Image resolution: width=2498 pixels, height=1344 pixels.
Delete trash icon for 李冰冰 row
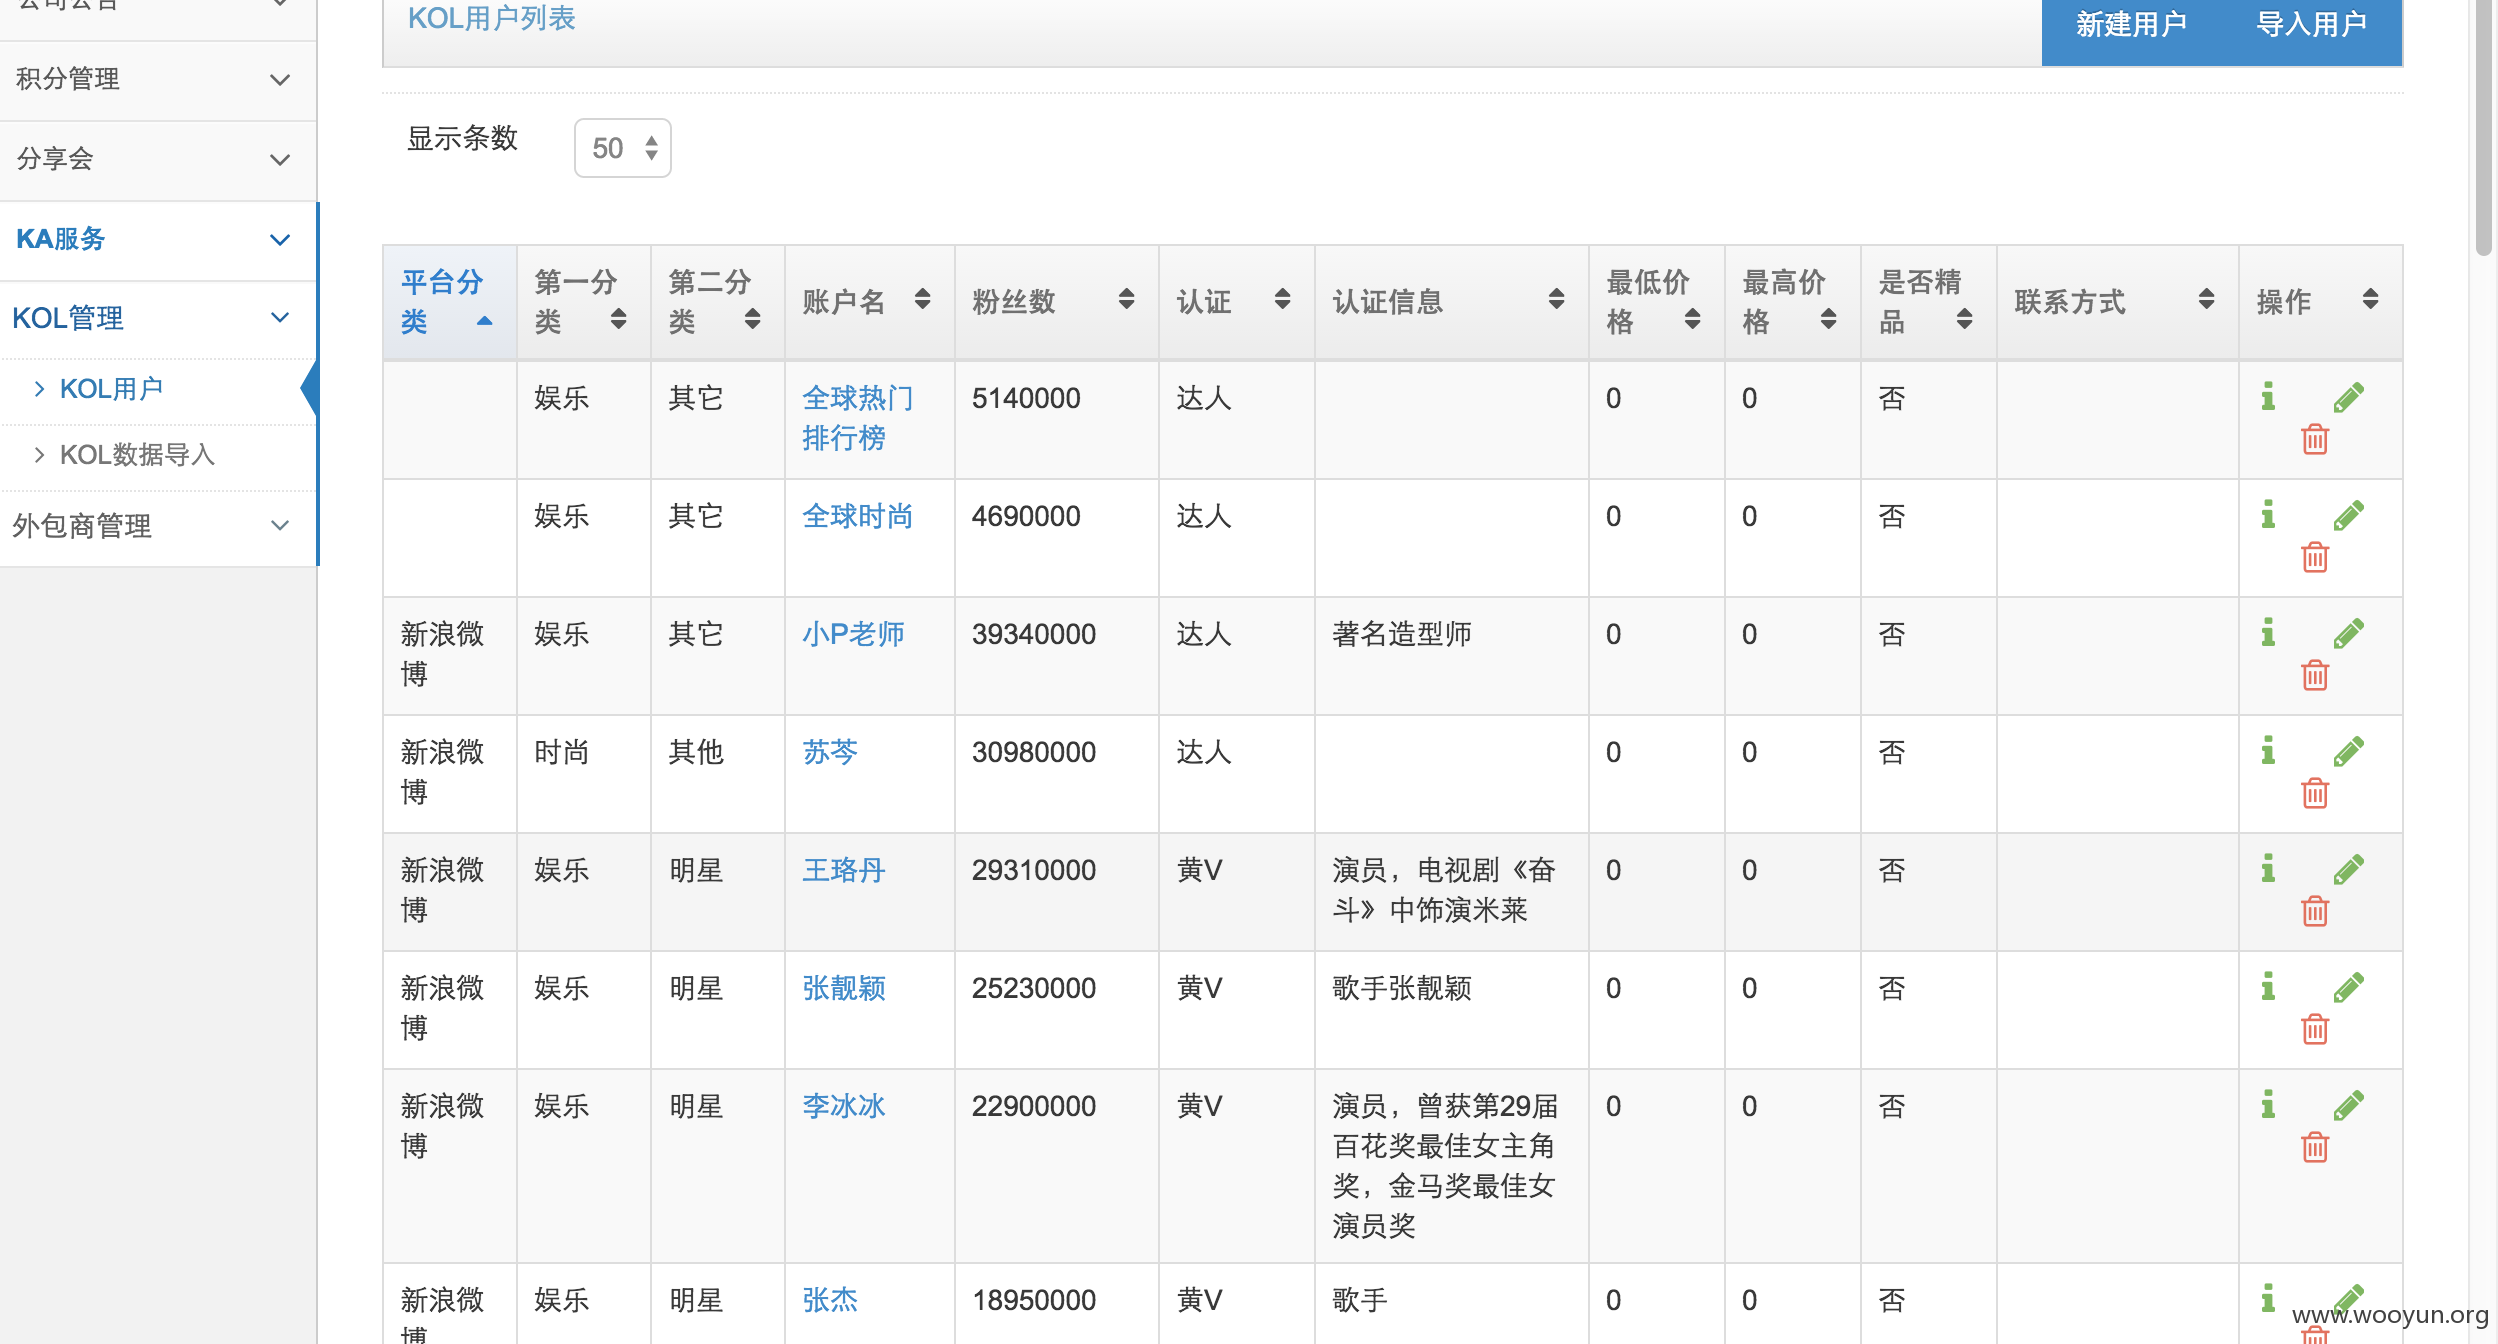coord(2315,1147)
